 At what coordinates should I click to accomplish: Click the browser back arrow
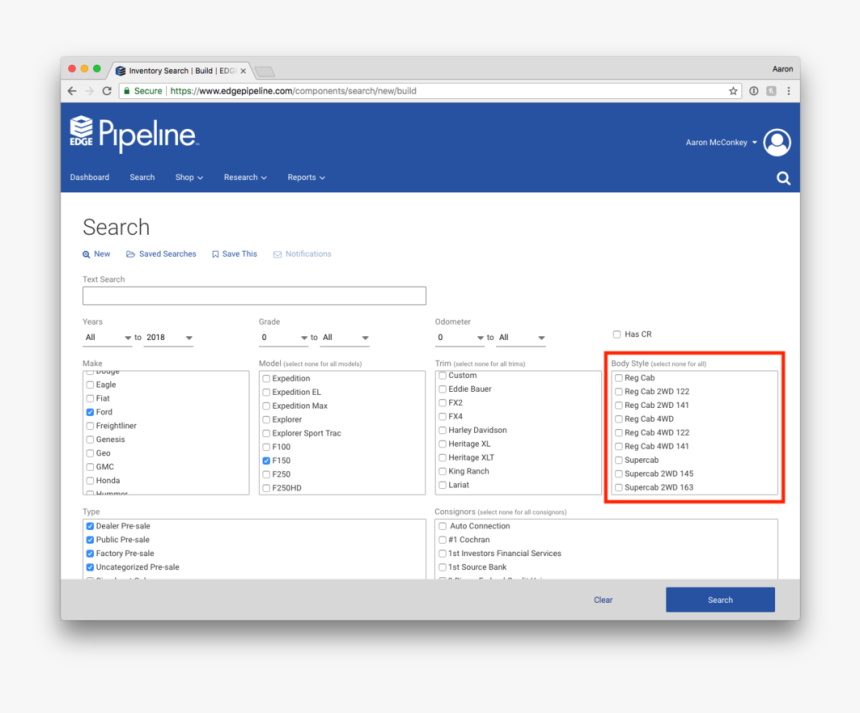pos(72,91)
